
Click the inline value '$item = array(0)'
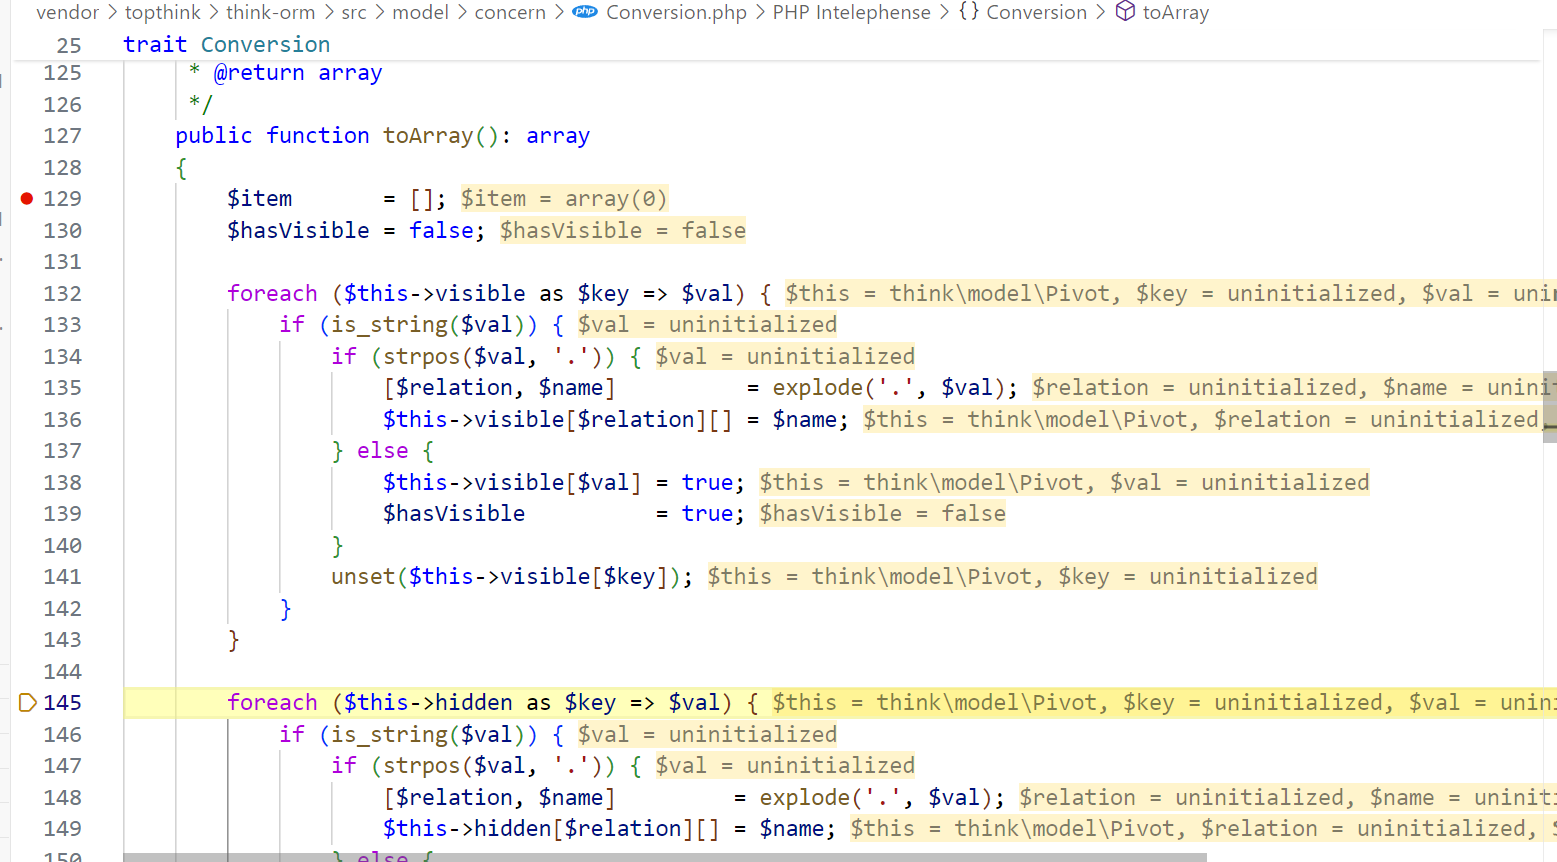564,199
